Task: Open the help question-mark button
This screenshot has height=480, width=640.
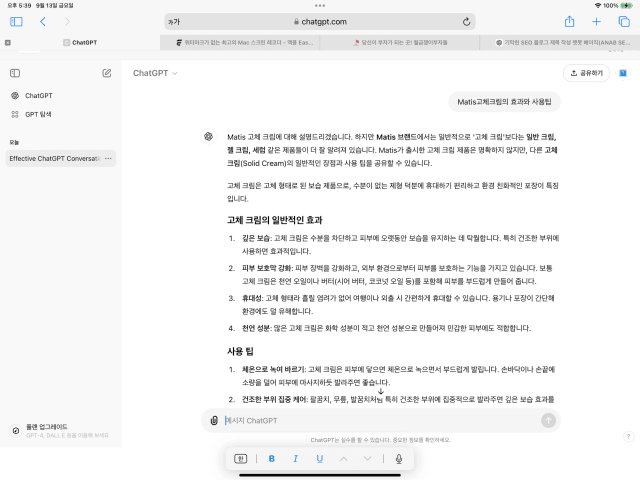Action: [x=628, y=436]
